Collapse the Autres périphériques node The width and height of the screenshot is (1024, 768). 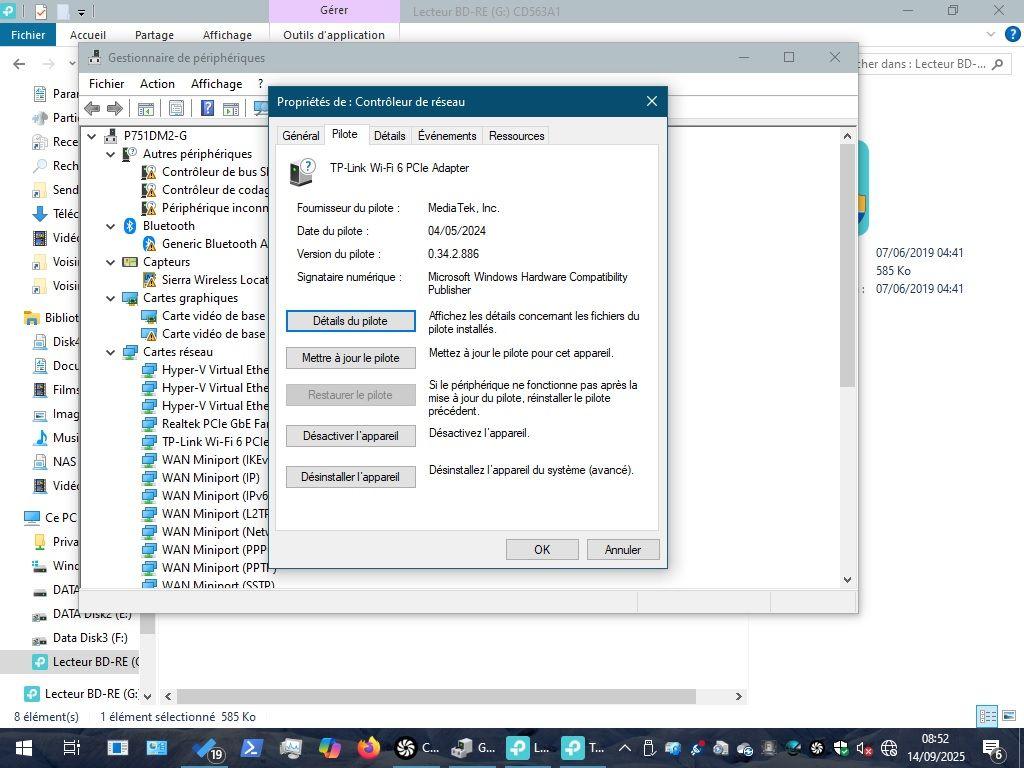112,154
